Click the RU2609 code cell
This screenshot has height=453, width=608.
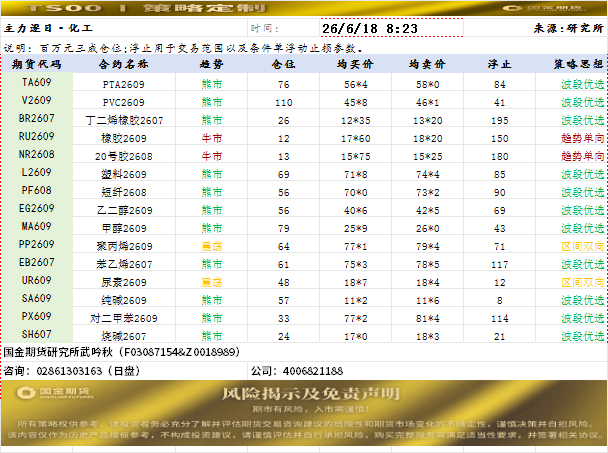(37, 136)
